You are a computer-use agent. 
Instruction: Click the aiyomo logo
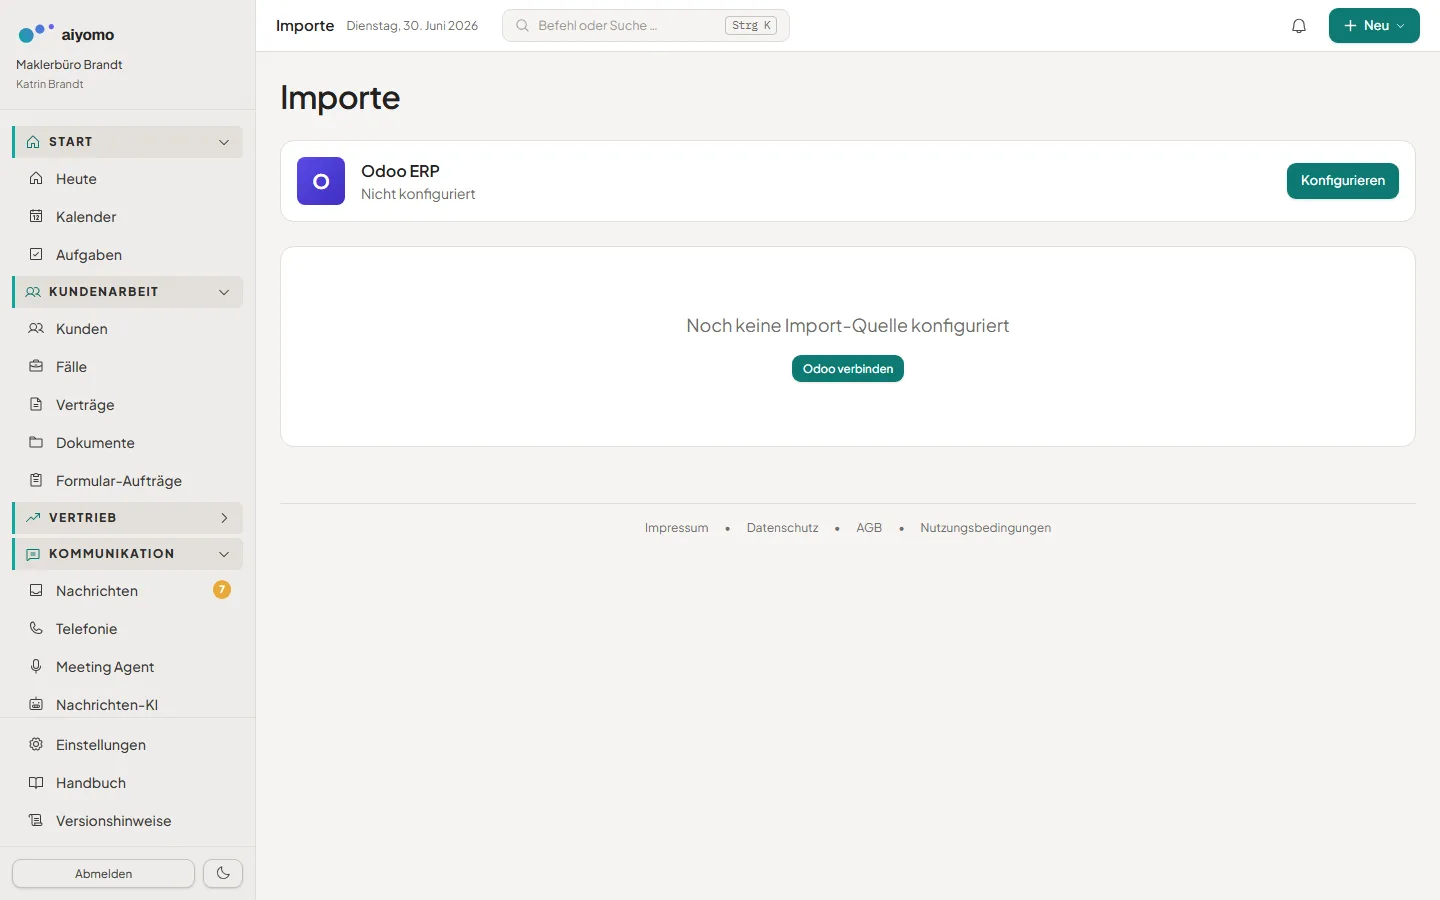click(66, 34)
